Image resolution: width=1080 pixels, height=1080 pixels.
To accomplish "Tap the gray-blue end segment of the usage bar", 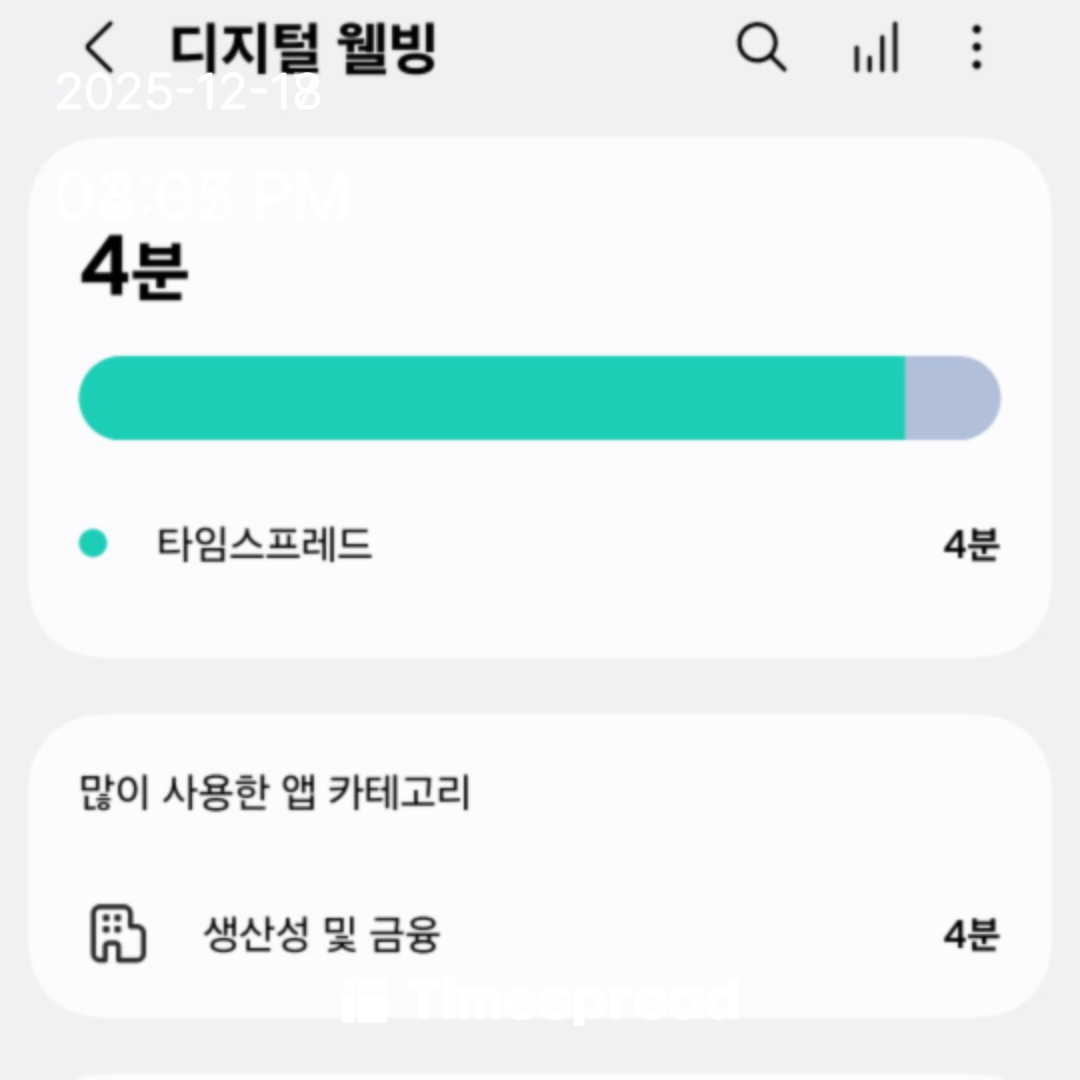I will pos(952,398).
